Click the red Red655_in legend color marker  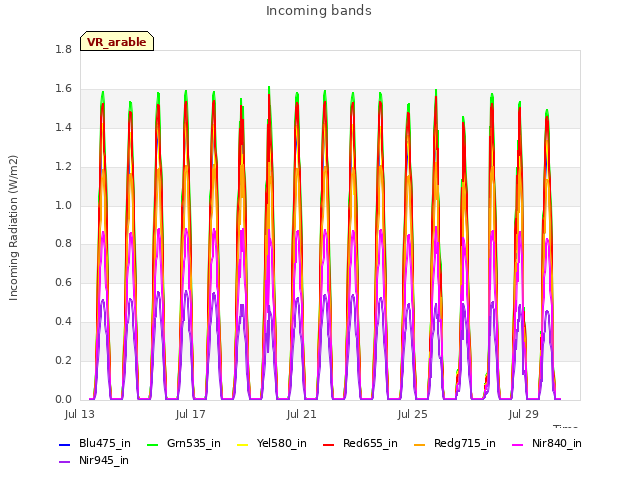(329, 444)
